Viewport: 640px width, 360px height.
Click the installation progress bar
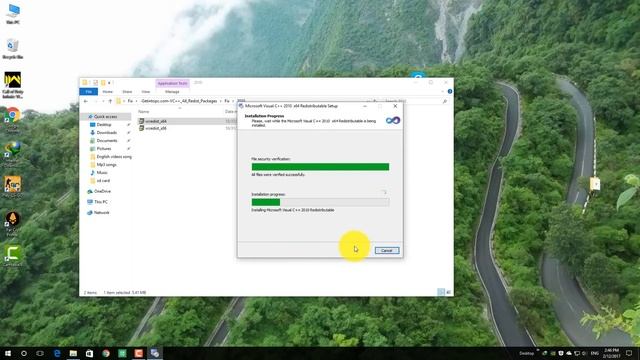(x=320, y=202)
